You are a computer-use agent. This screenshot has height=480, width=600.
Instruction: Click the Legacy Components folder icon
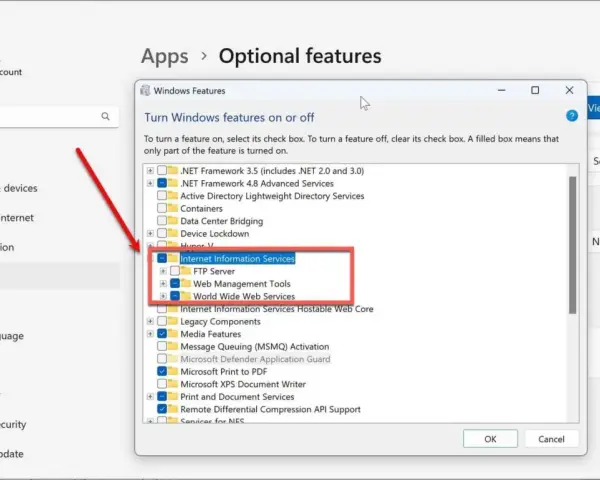[173, 321]
